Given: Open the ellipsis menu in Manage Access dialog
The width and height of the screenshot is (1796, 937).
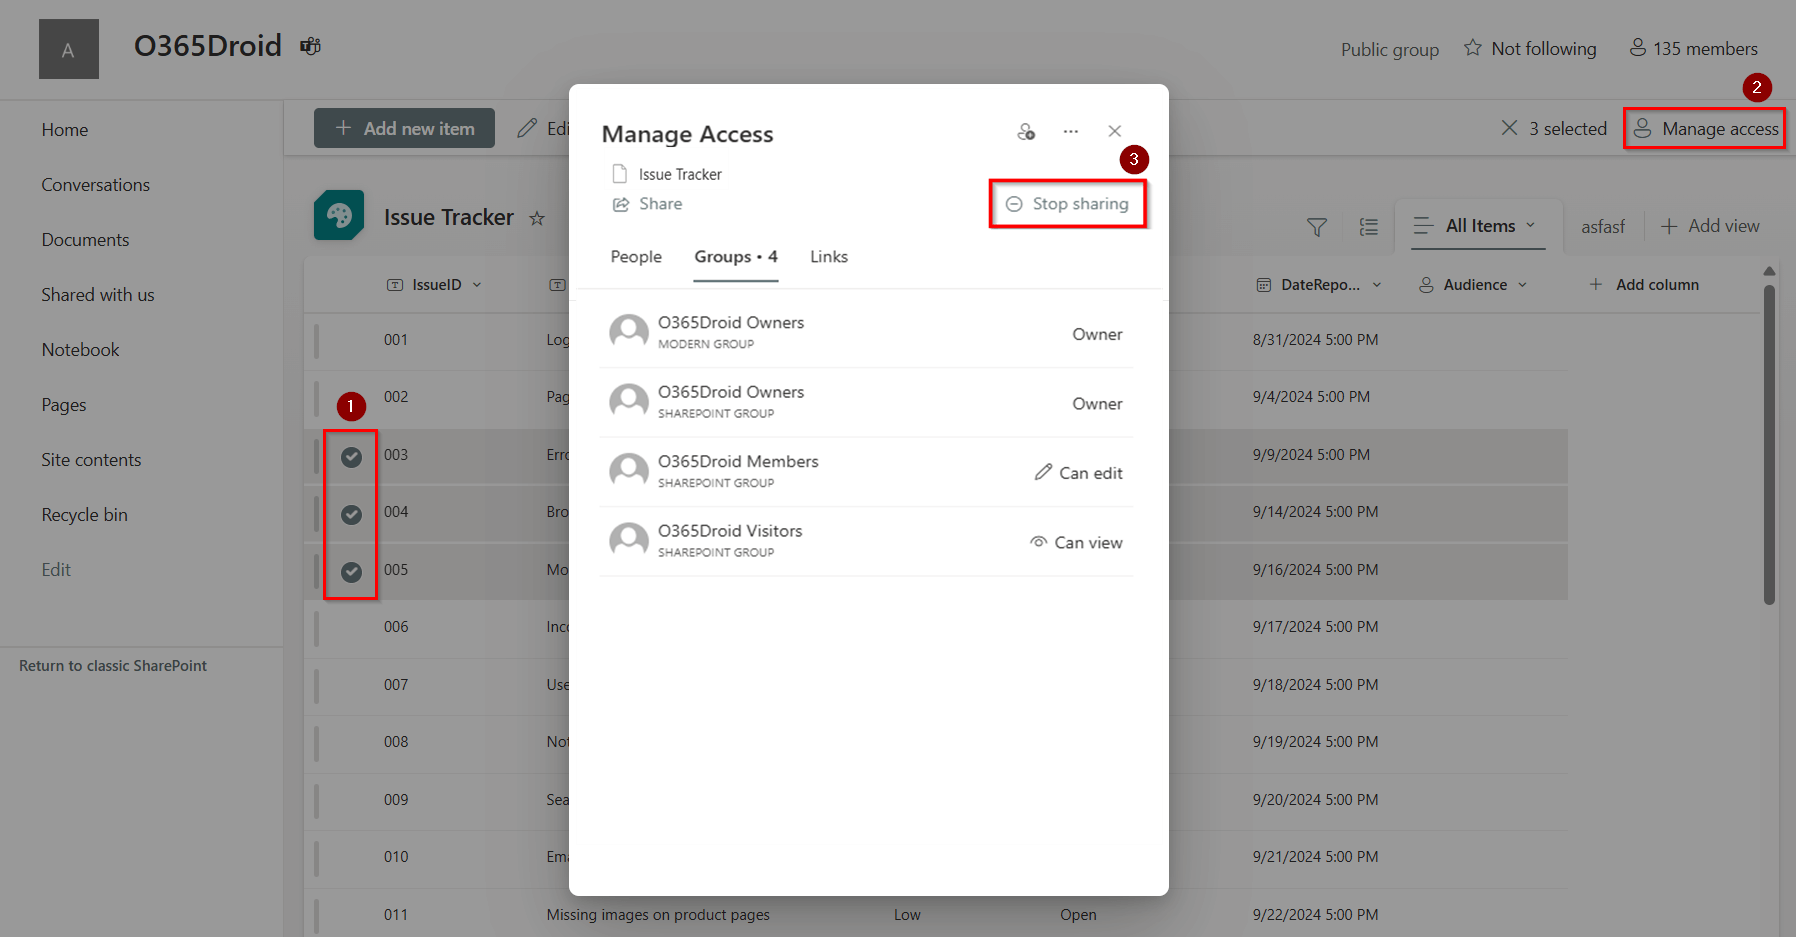Looking at the screenshot, I should coord(1070,131).
